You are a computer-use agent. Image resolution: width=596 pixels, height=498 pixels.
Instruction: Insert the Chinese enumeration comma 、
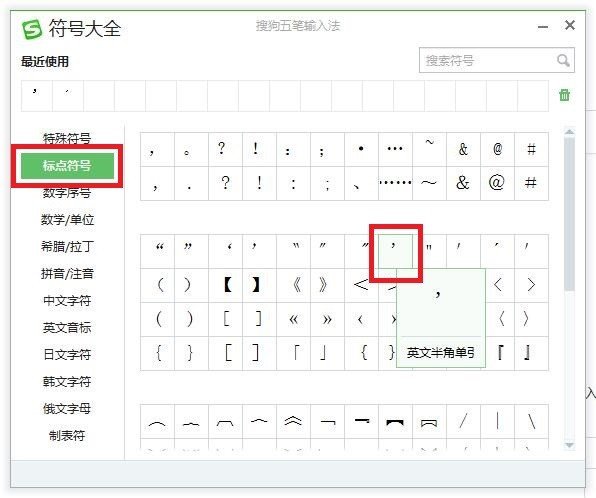click(x=361, y=183)
